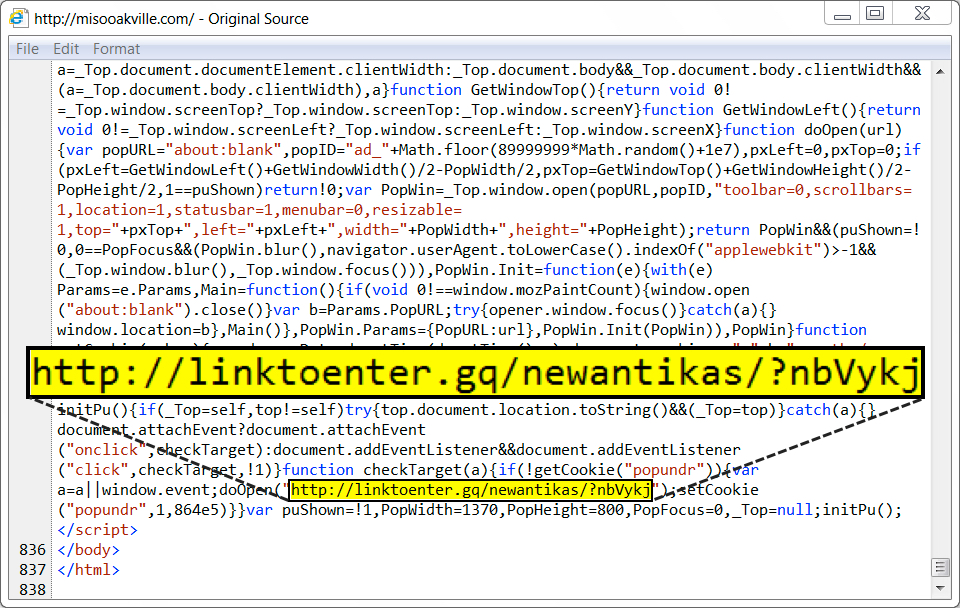This screenshot has width=960, height=608.
Task: Click 'checkTarget(a)' function definition
Action: (x=427, y=470)
